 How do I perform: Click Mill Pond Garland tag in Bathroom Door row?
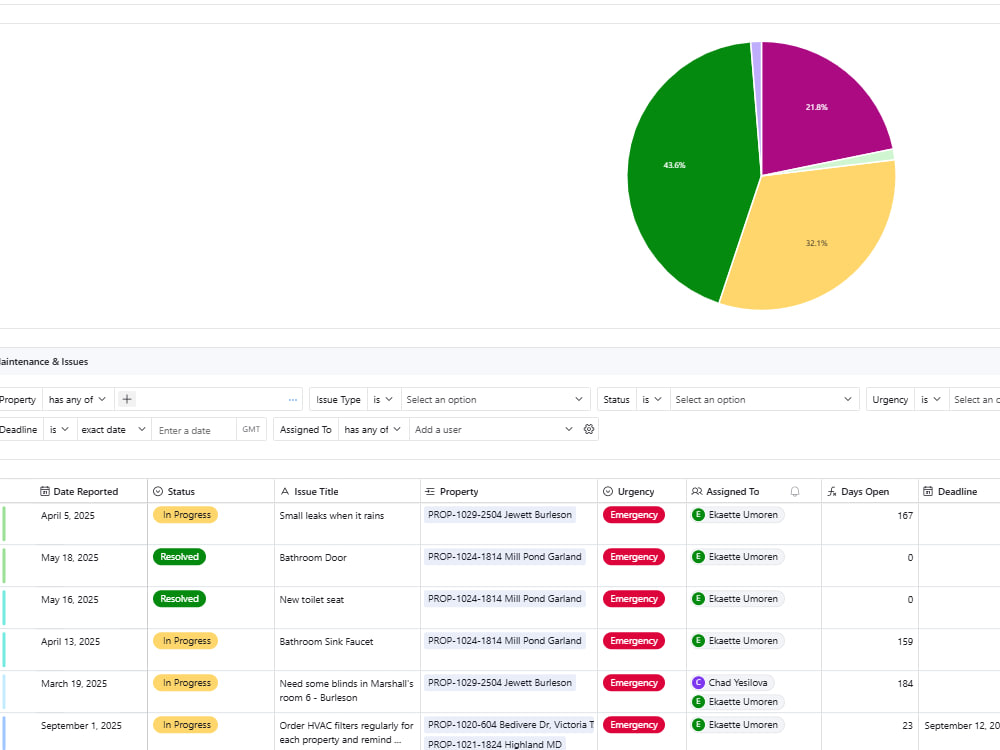[x=504, y=557]
